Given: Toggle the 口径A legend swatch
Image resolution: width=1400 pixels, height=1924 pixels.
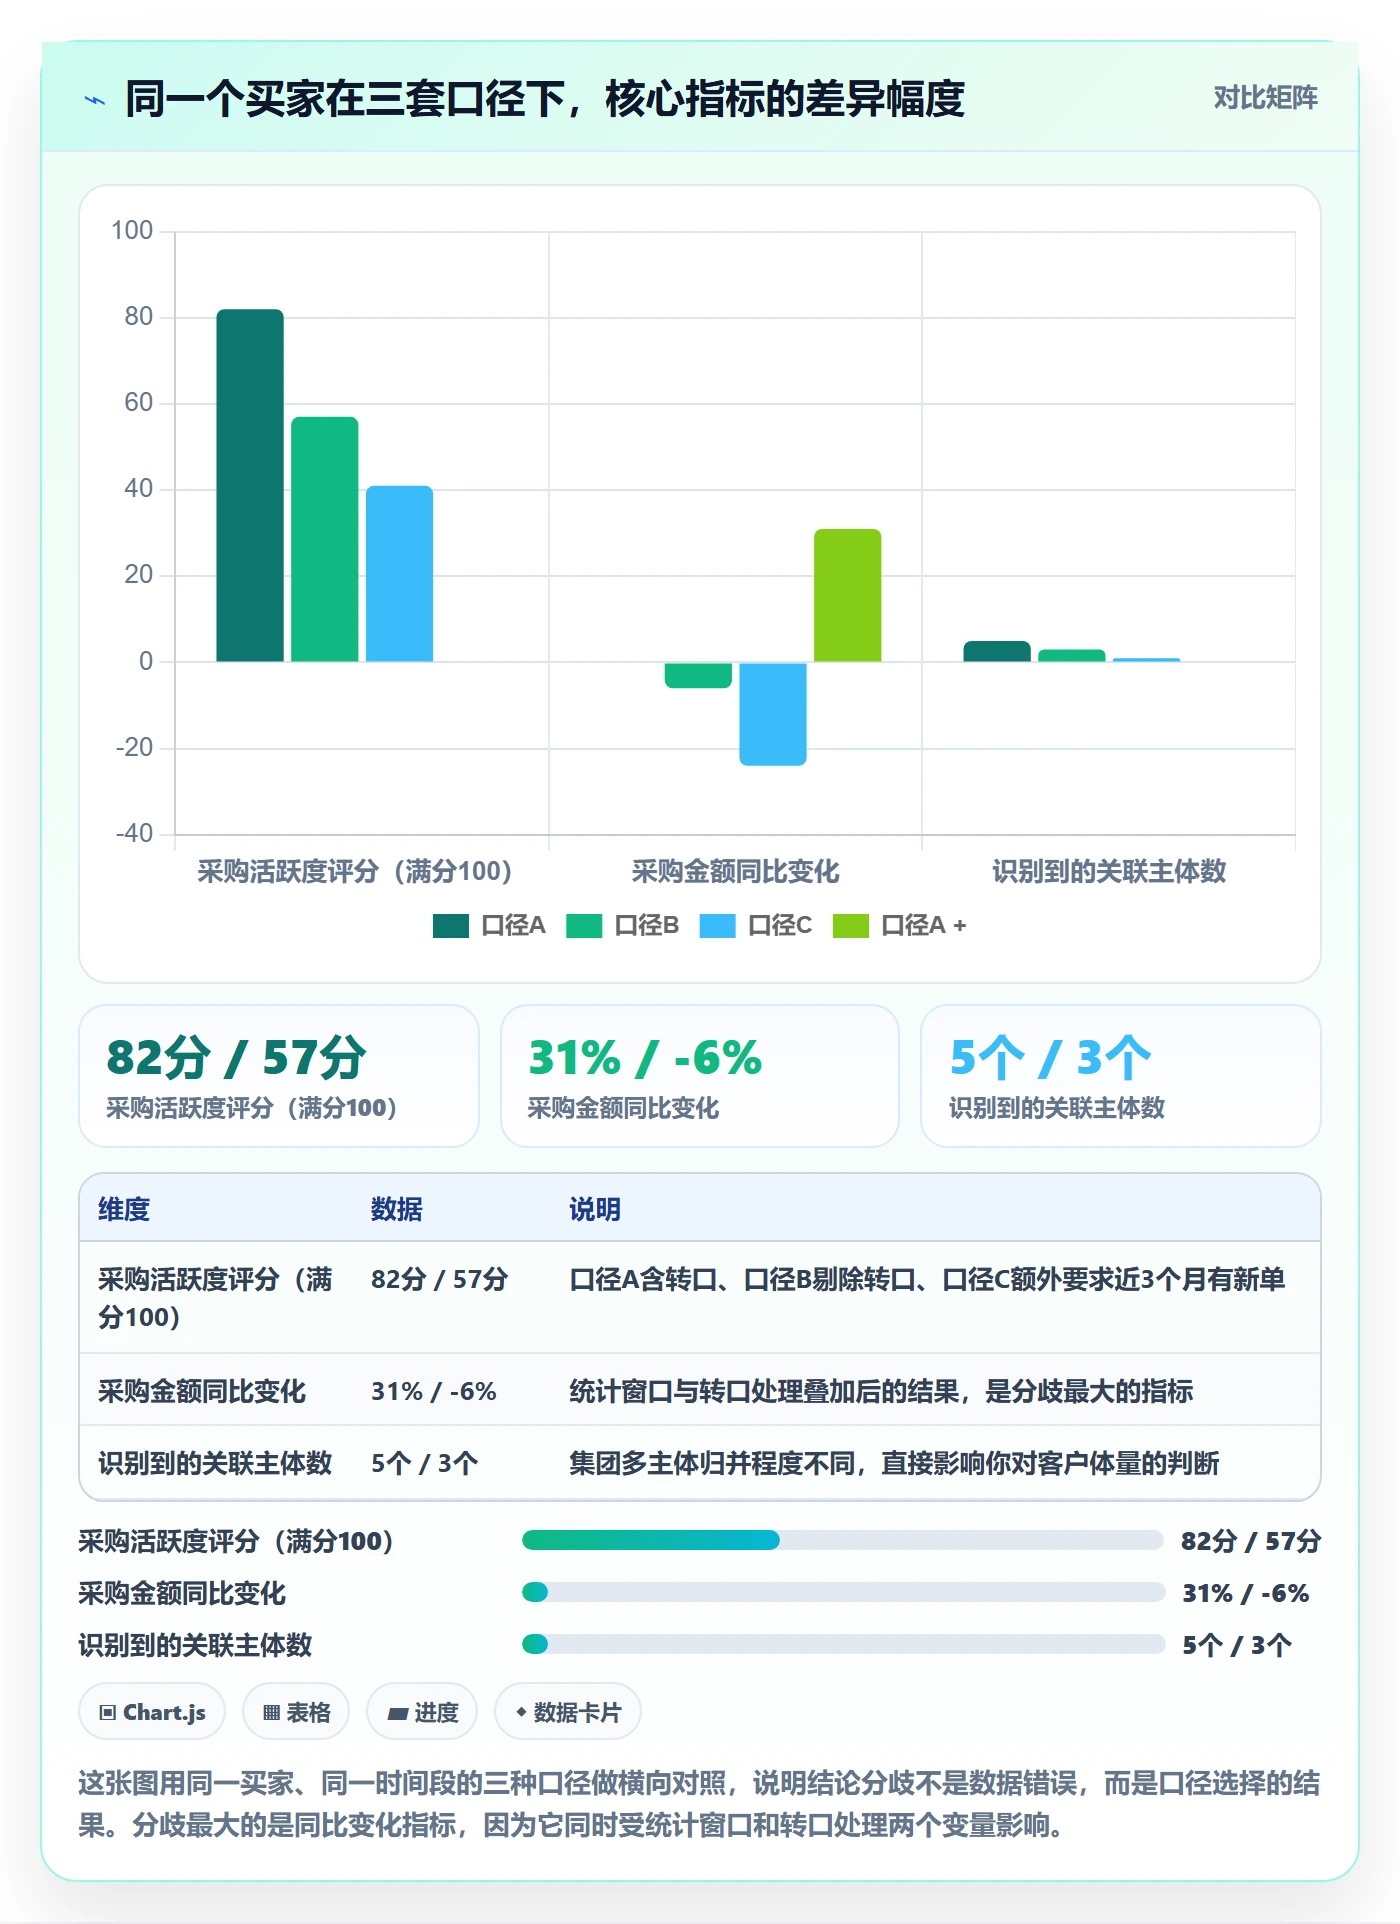Looking at the screenshot, I should tap(451, 926).
